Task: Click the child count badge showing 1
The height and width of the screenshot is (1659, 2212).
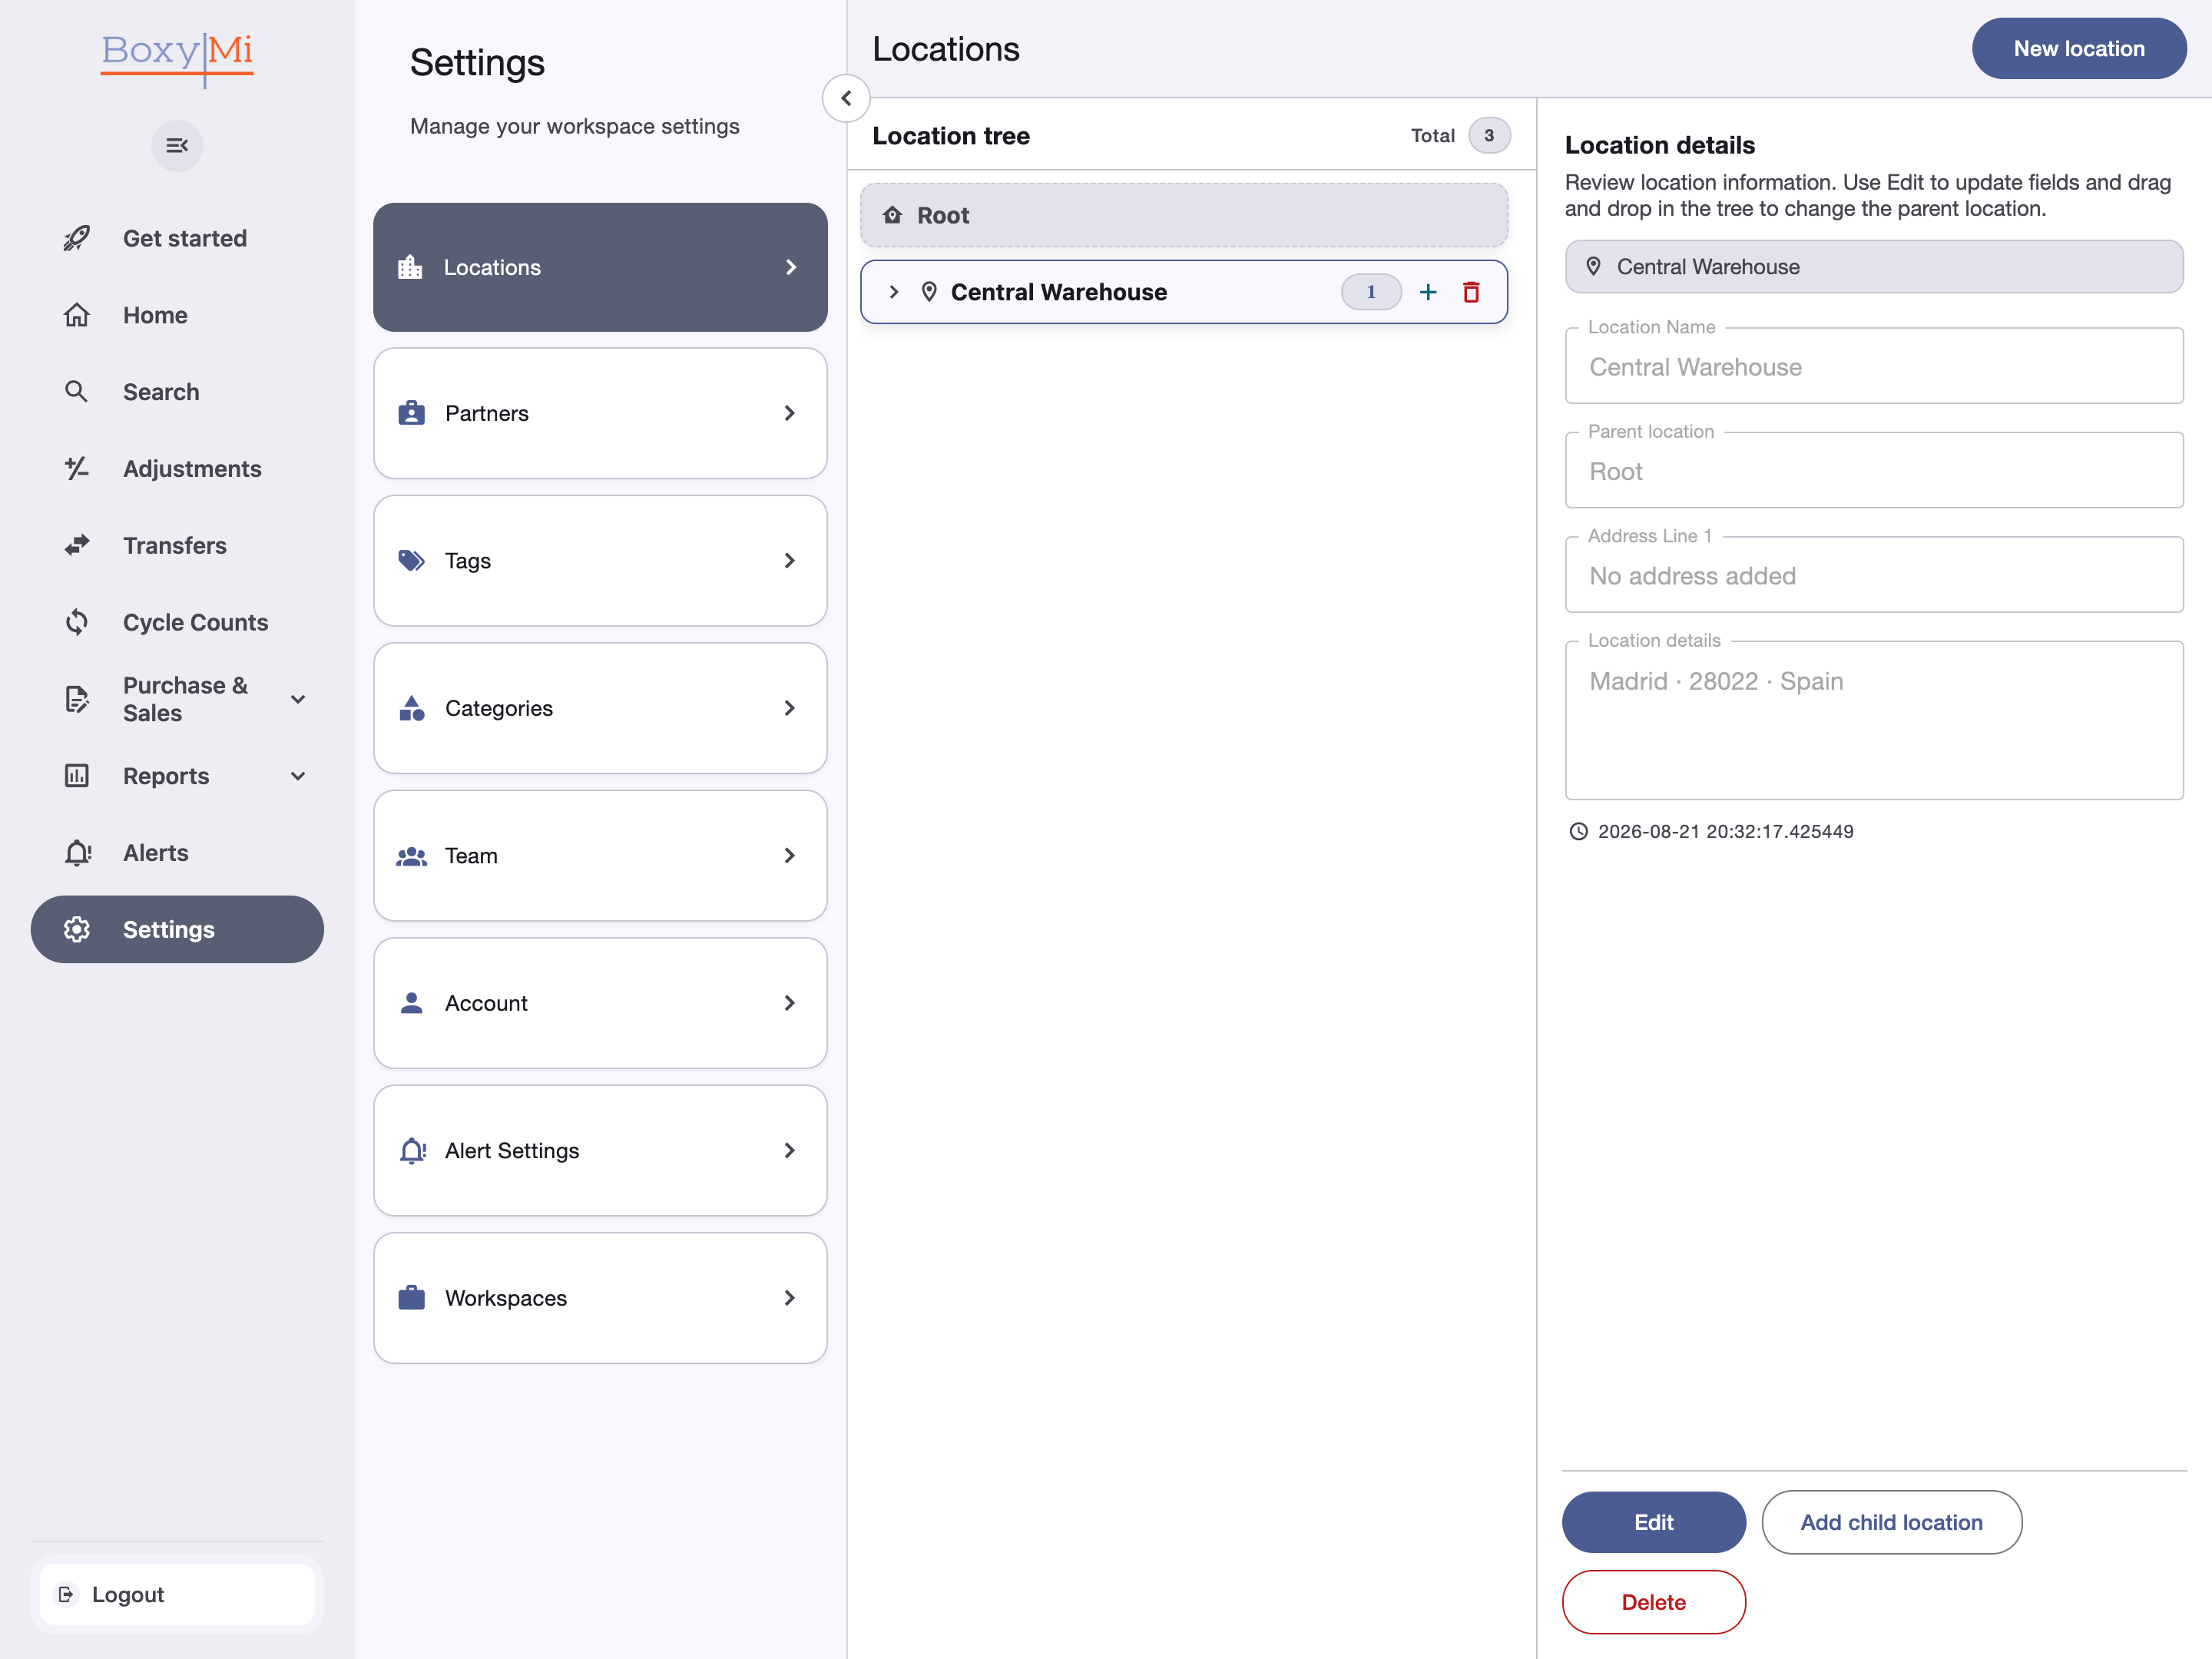Action: coord(1371,292)
